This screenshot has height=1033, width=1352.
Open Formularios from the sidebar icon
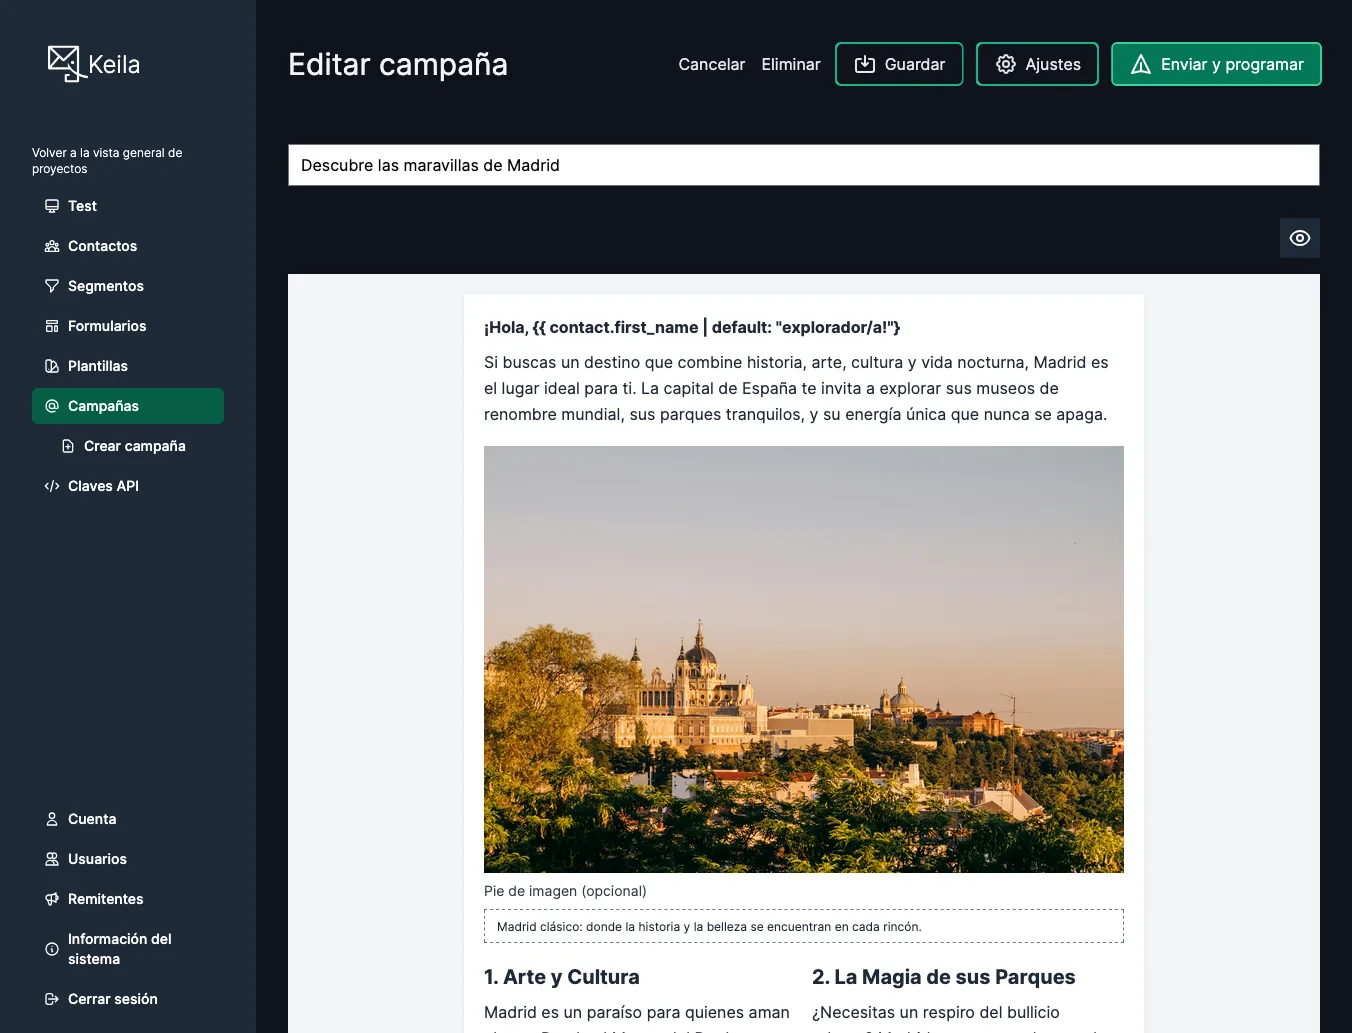51,326
